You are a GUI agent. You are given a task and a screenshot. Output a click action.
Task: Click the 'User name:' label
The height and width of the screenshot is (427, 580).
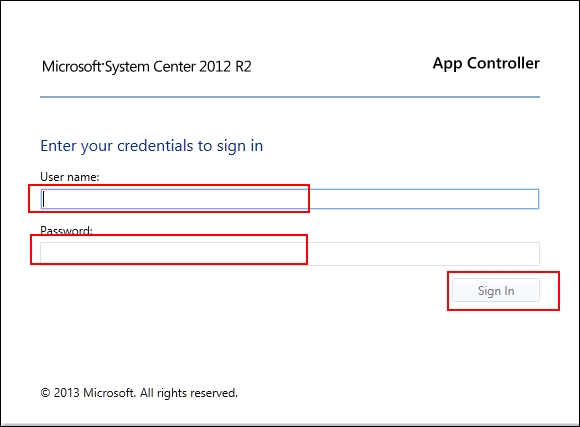pyautogui.click(x=70, y=177)
